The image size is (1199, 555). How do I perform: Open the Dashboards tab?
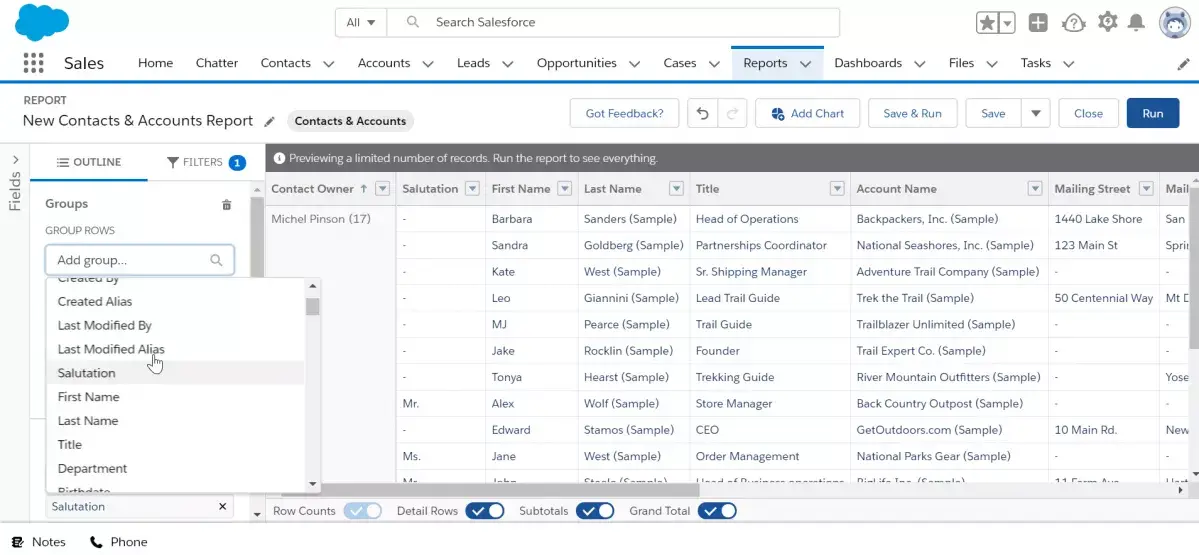[868, 63]
